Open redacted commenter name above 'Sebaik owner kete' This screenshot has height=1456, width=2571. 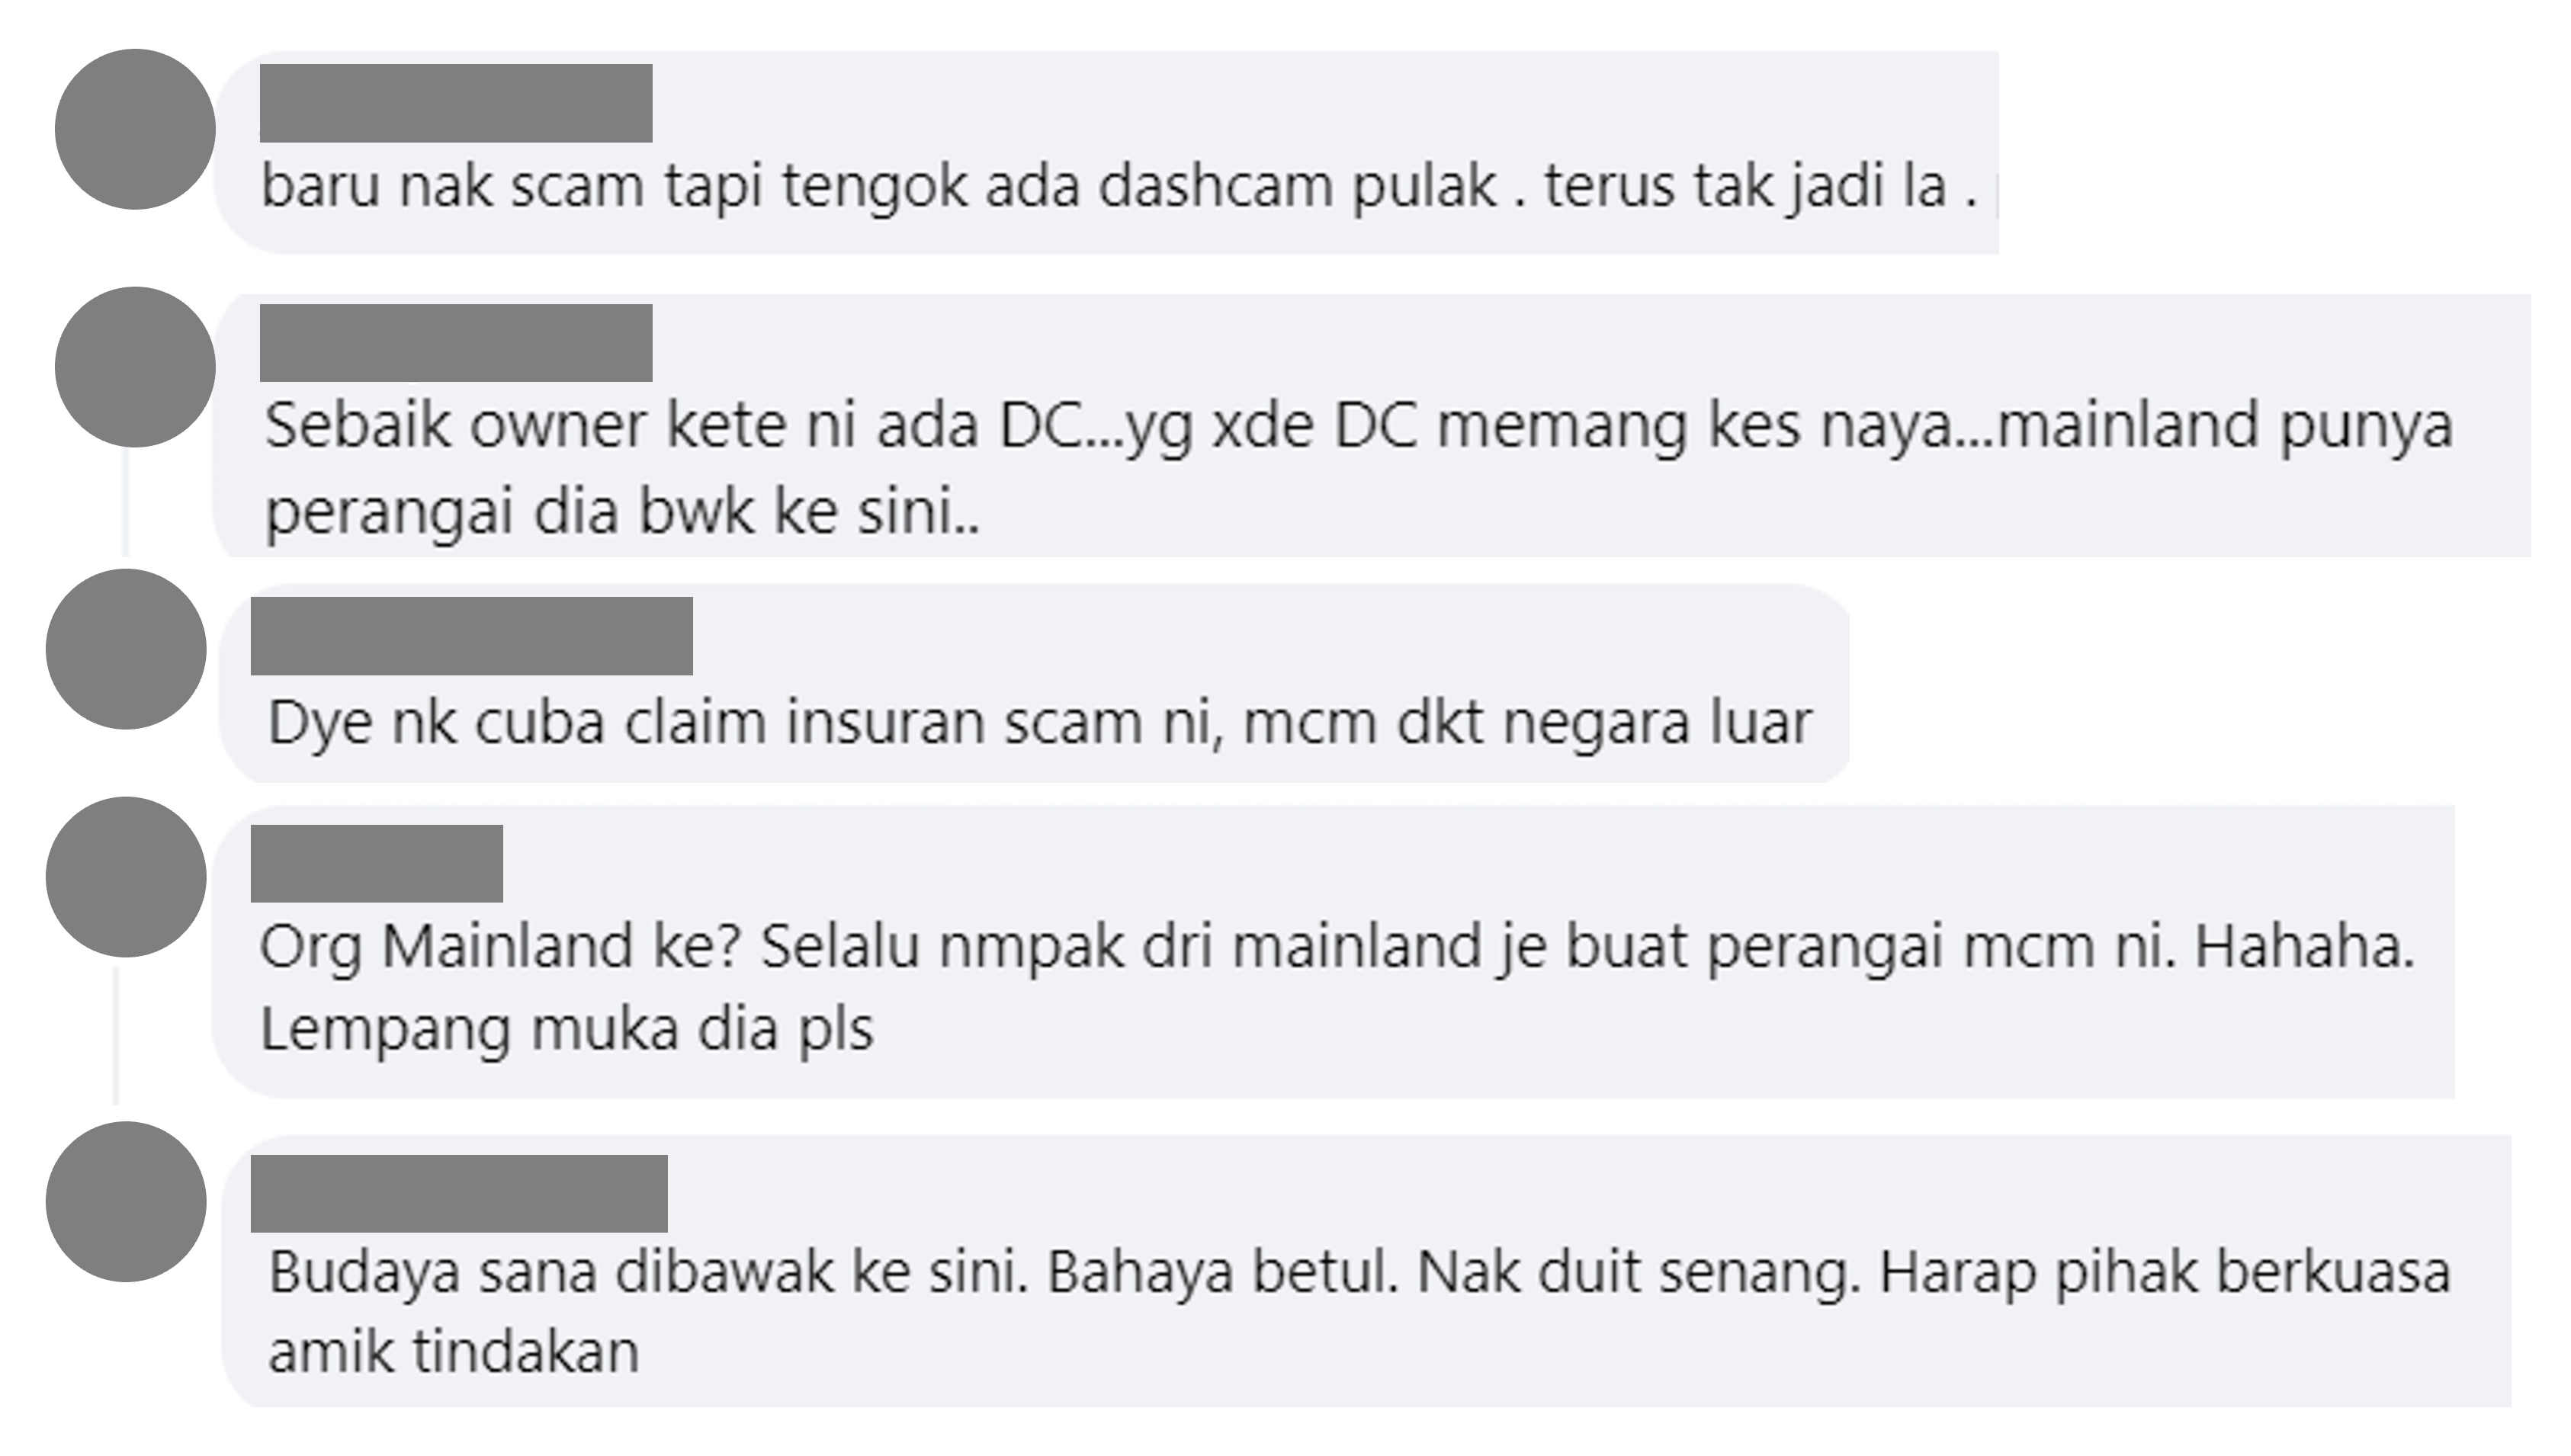pyautogui.click(x=456, y=343)
